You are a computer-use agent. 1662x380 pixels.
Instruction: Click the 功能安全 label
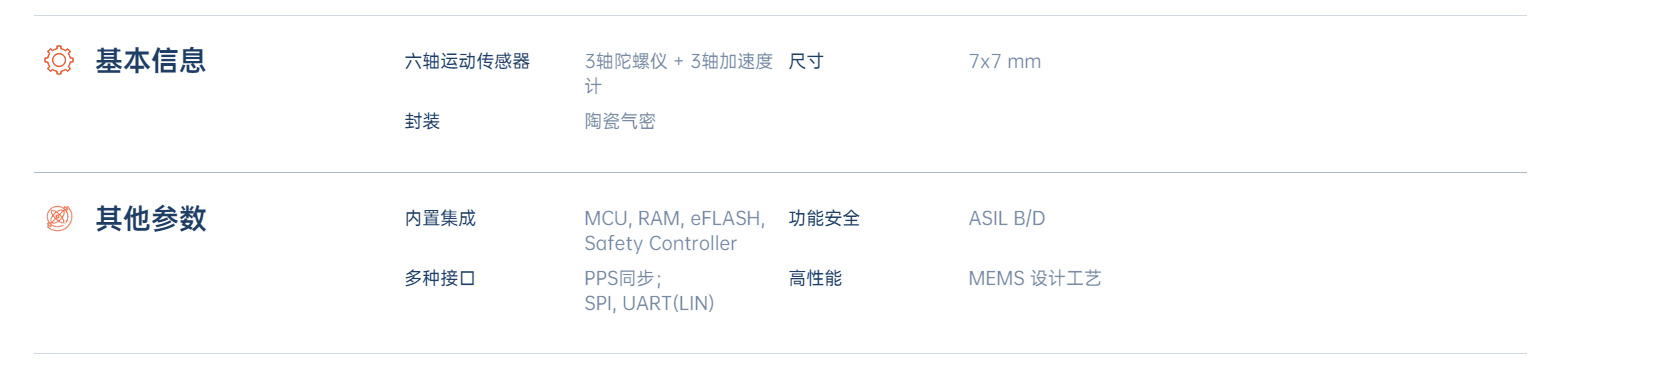[824, 218]
